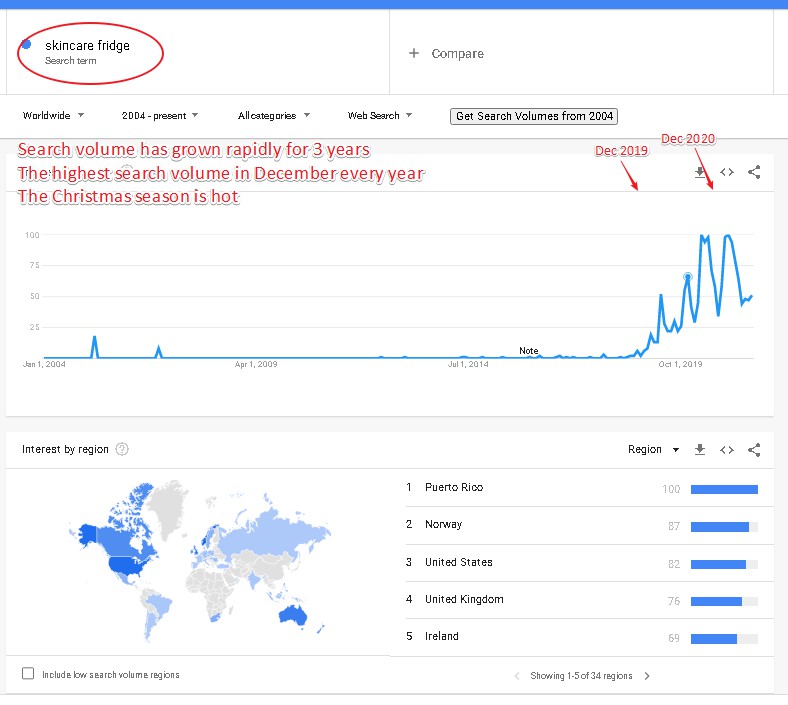Viewport: 788px width, 705px height.
Task: Open embed code for the trend chart
Action: 727,172
